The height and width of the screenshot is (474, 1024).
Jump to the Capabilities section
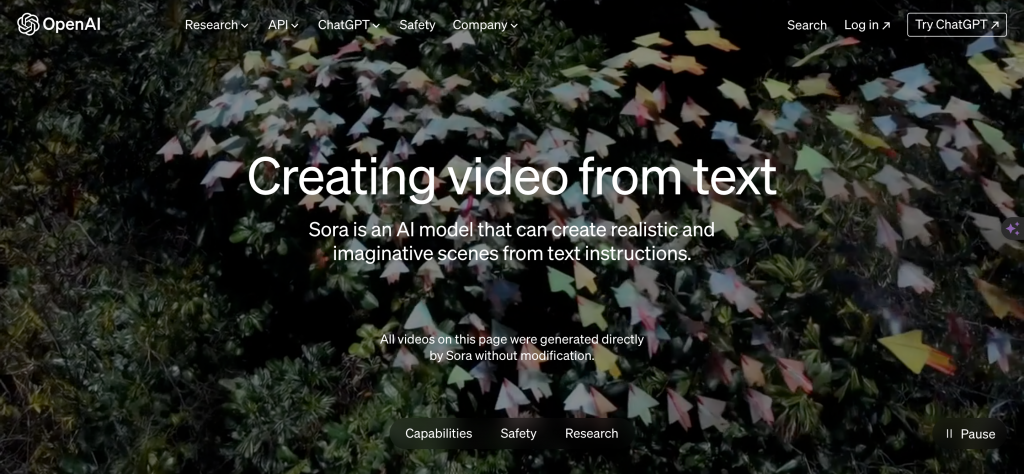438,434
